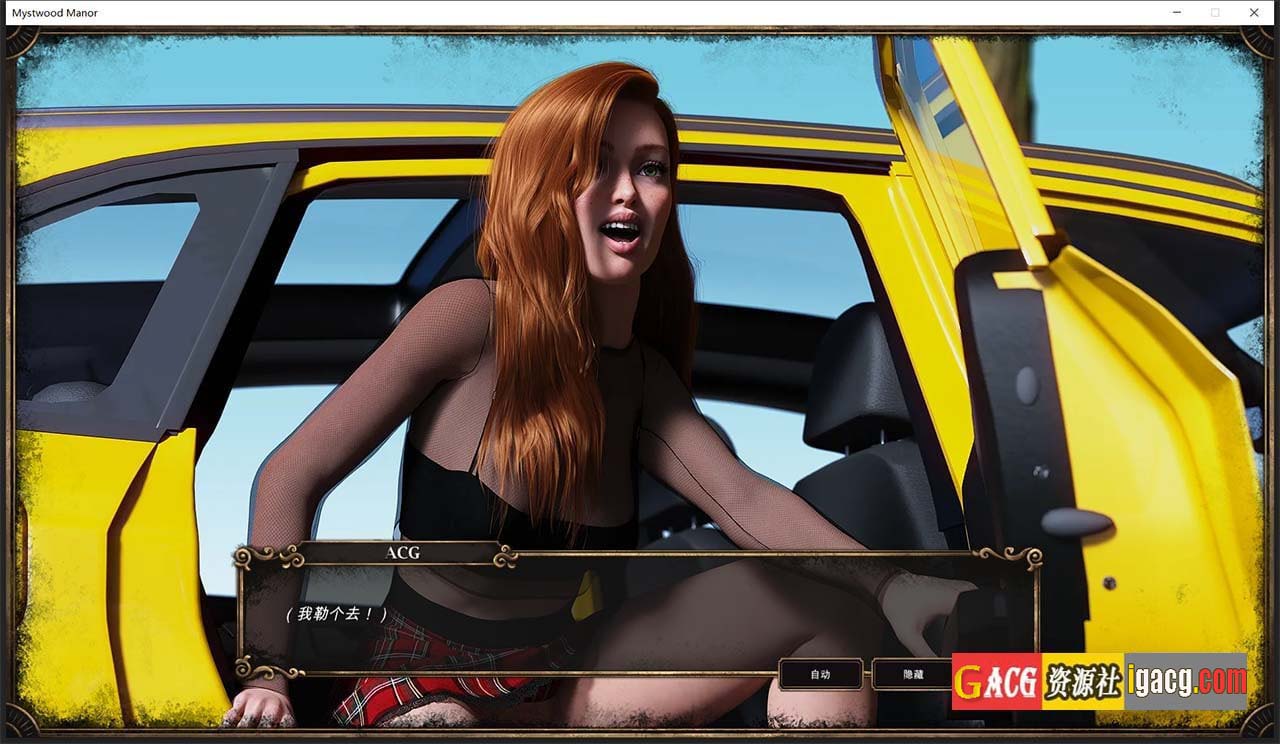Image resolution: width=1280 pixels, height=744 pixels.
Task: Click the top-left frame corner ornament
Action: [22, 41]
